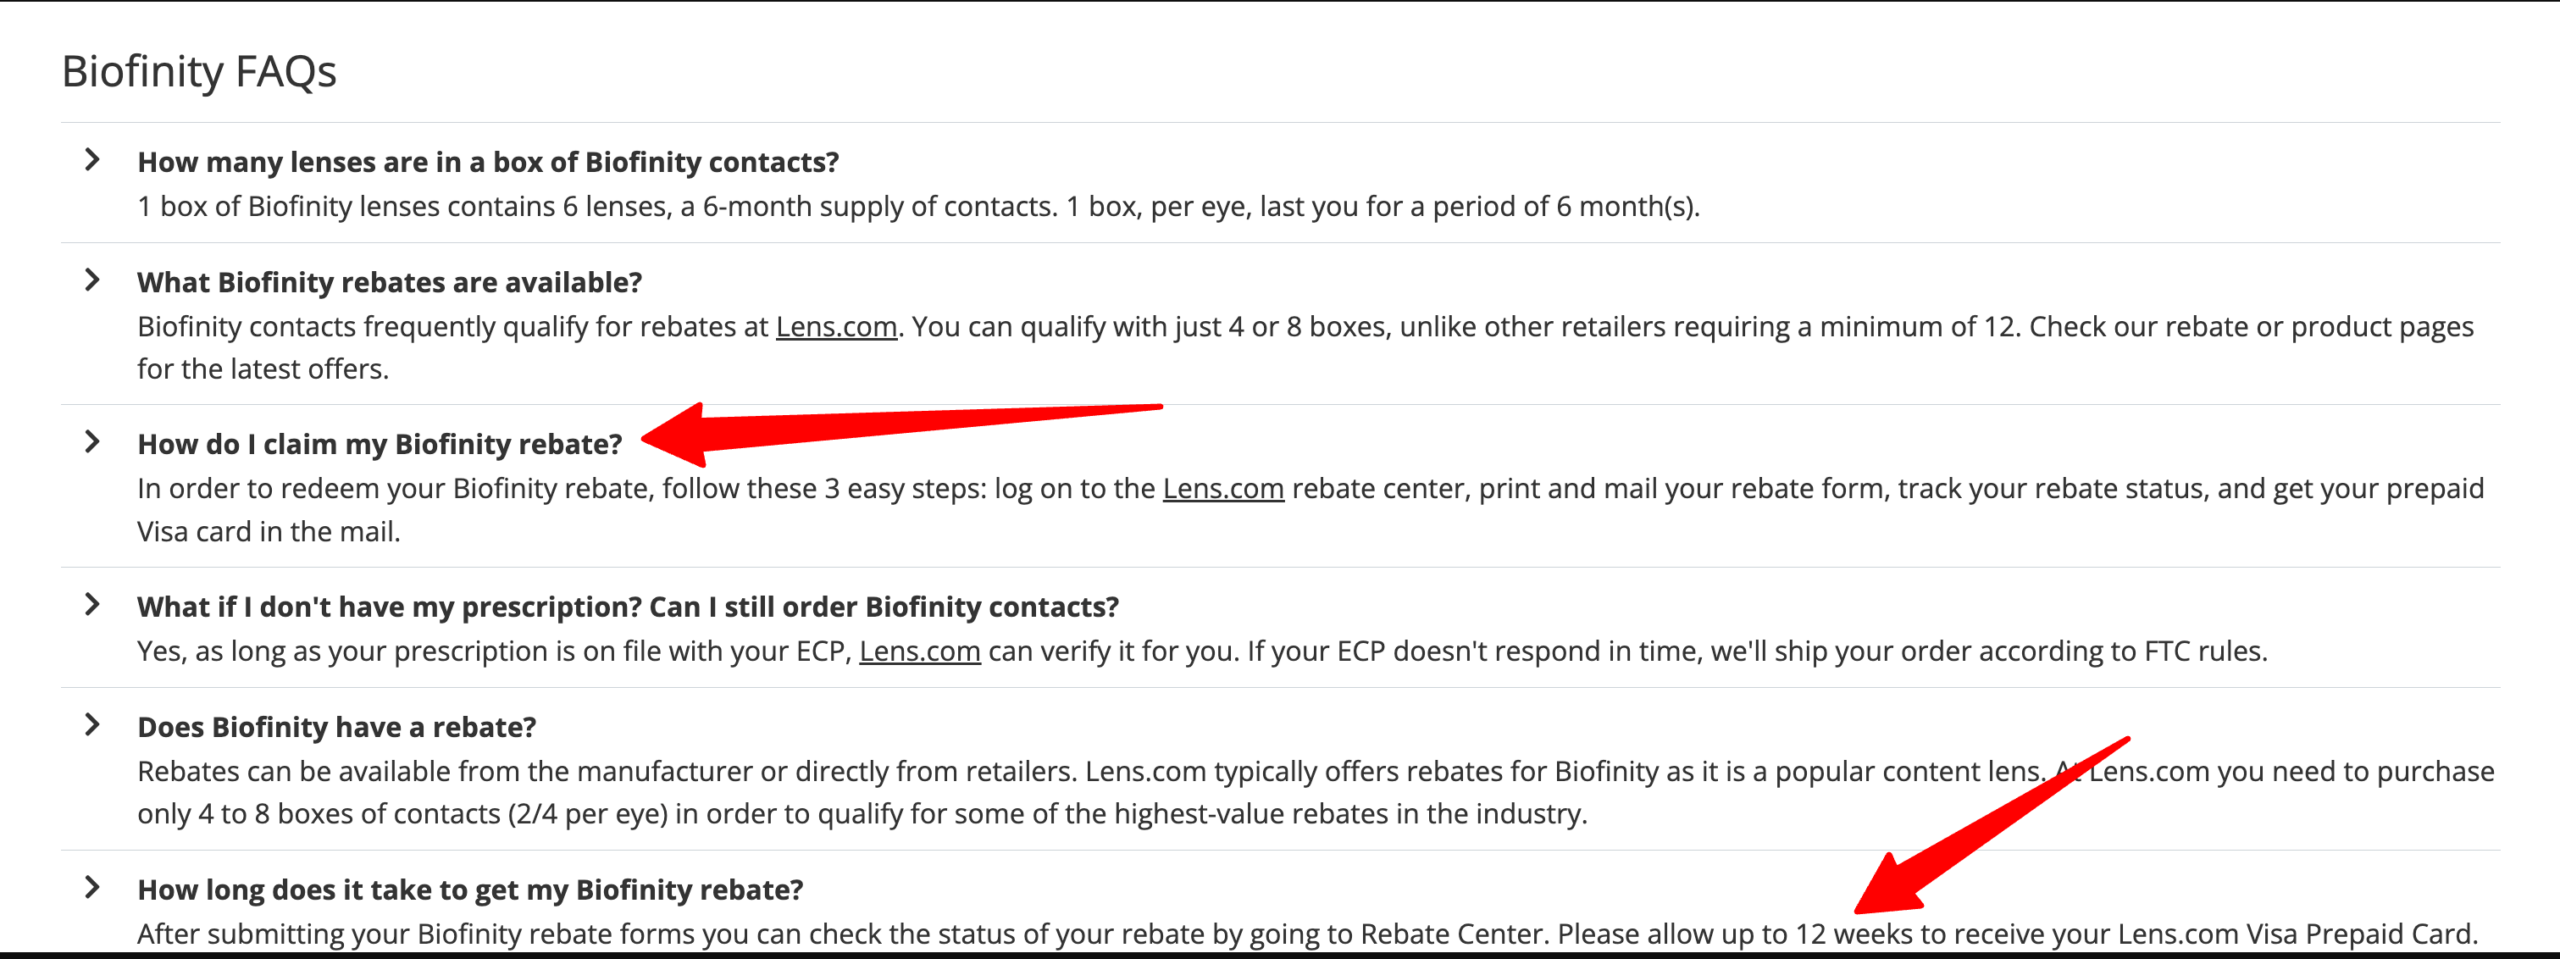Open Lens.com link in the rebates available answer
The height and width of the screenshot is (959, 2560).
[836, 327]
